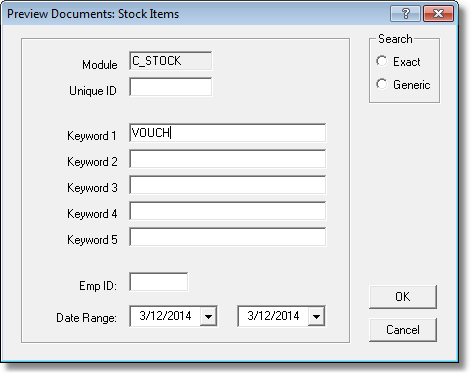471x375 pixels.
Task: Activate the Keyword 4 input field
Action: [x=227, y=211]
